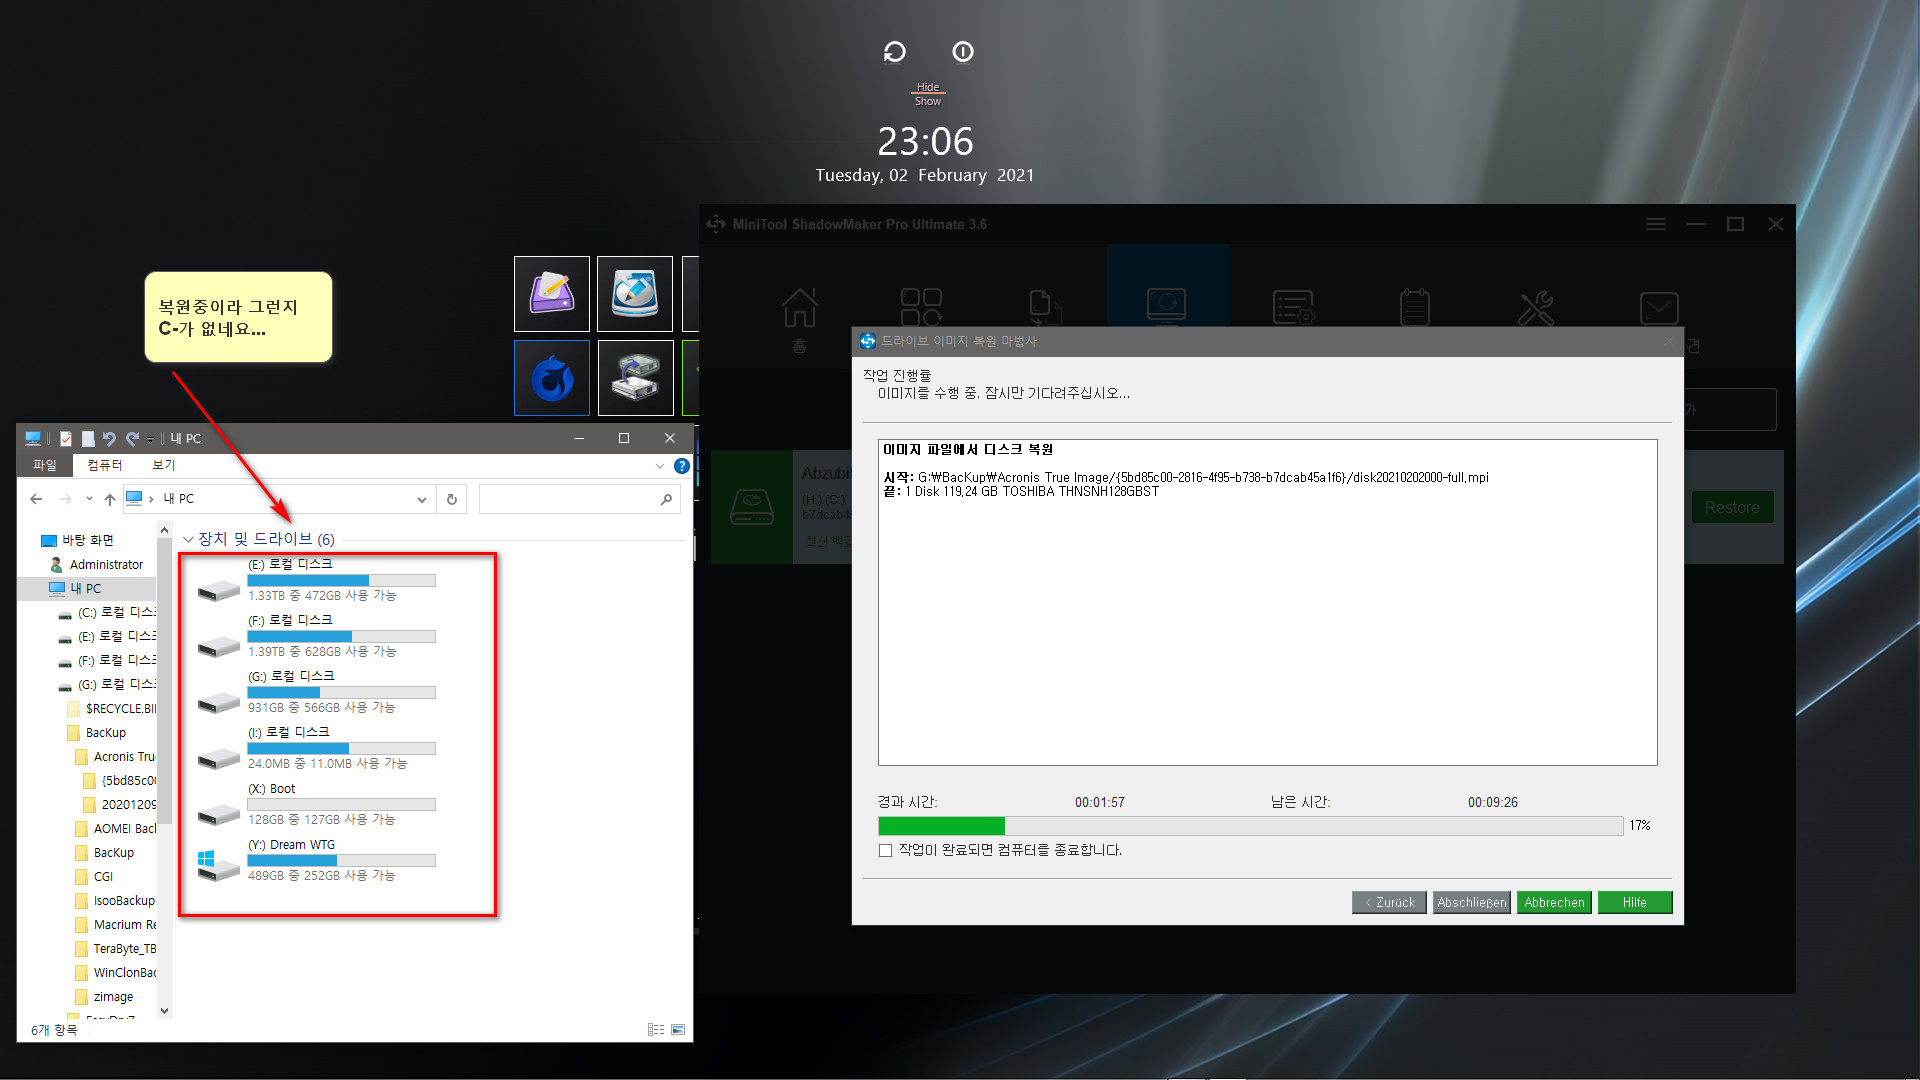Open the purple disk editor launcher tile

[x=552, y=294]
